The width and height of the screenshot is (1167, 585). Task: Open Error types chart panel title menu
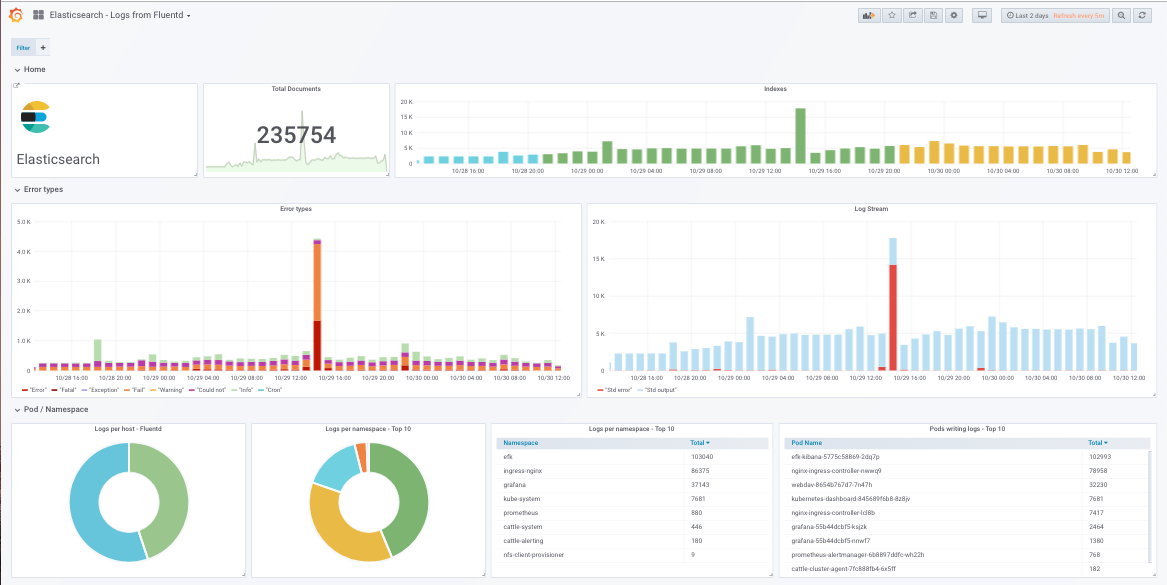pos(295,209)
